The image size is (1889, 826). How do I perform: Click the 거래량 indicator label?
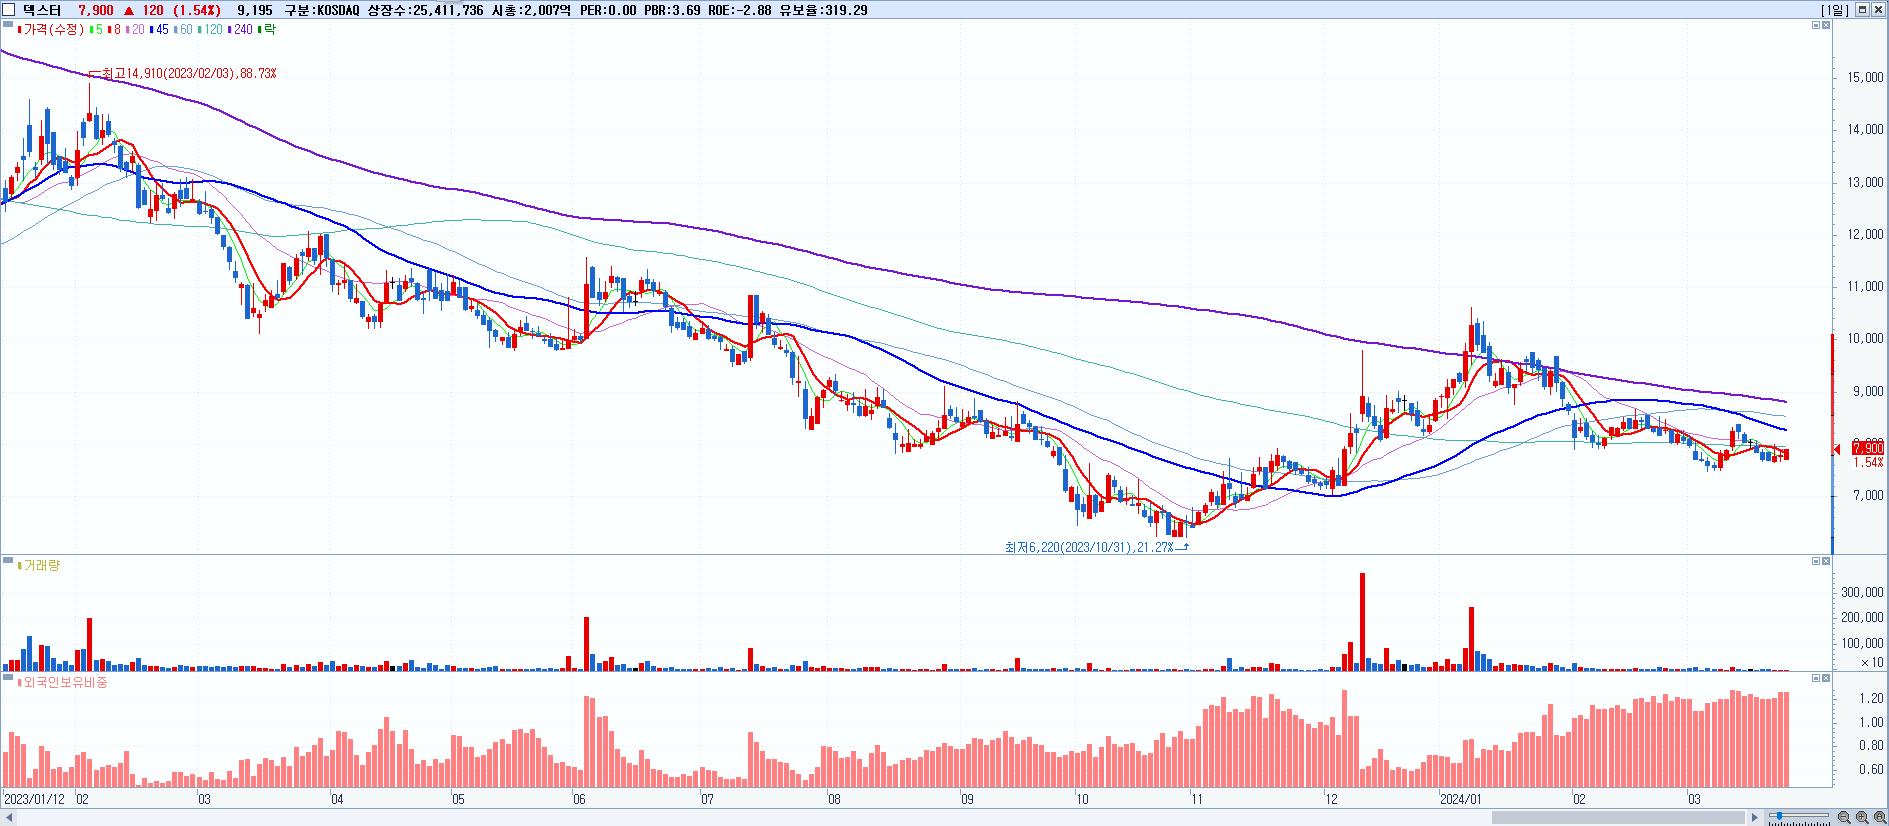pyautogui.click(x=40, y=566)
